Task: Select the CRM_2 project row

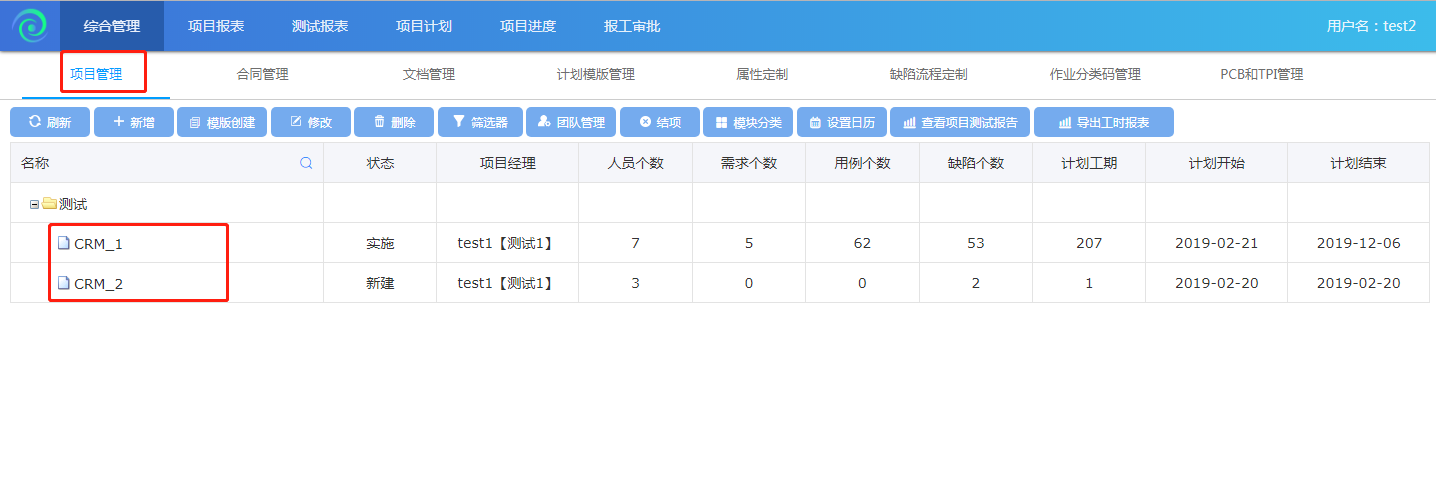Action: (98, 283)
